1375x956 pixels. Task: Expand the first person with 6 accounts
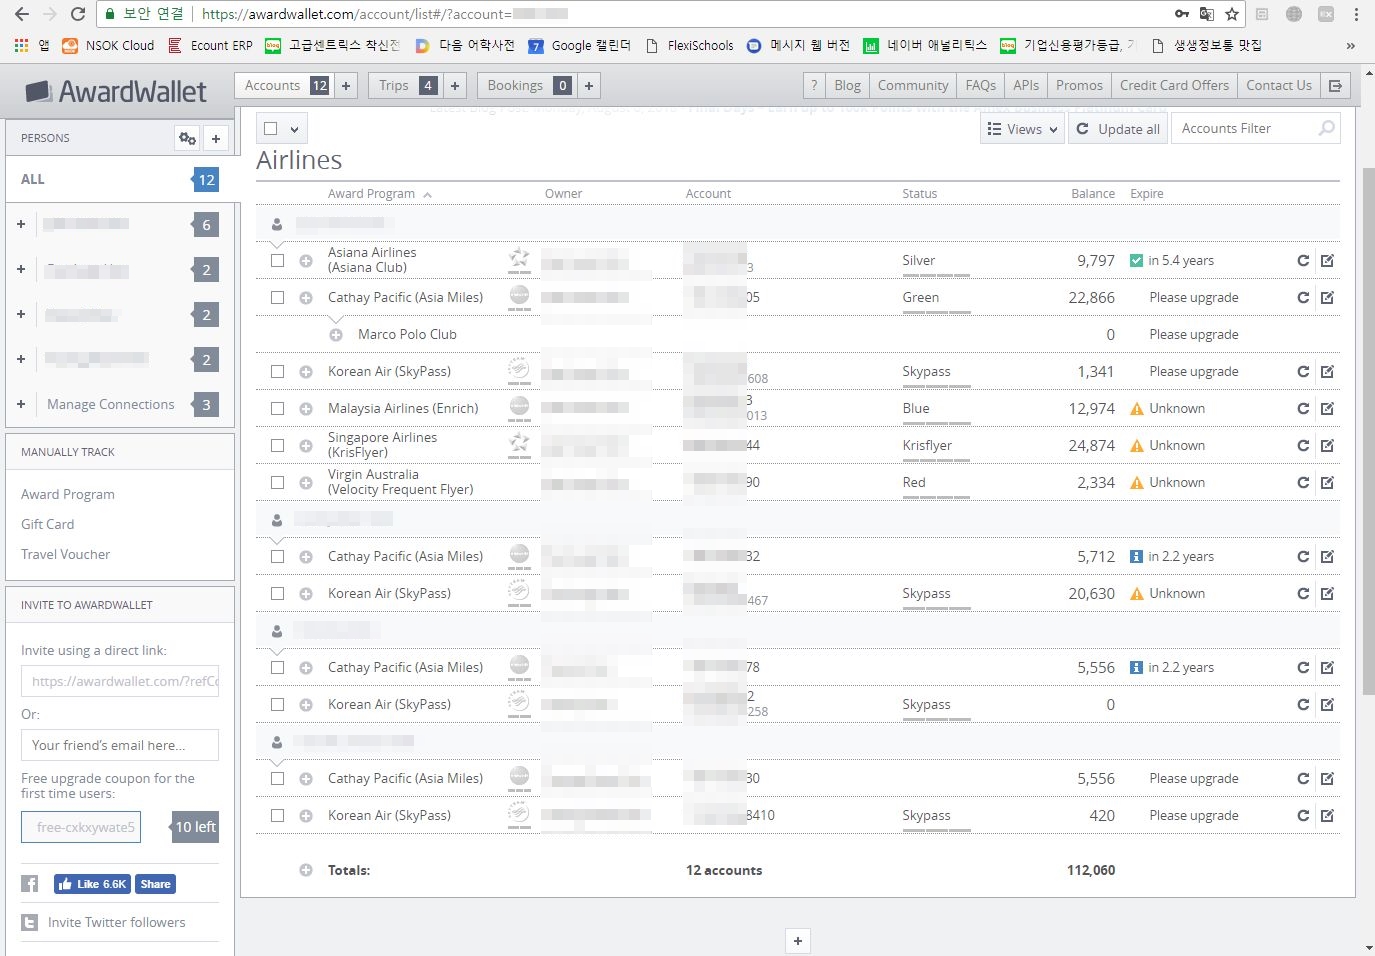click(x=21, y=224)
